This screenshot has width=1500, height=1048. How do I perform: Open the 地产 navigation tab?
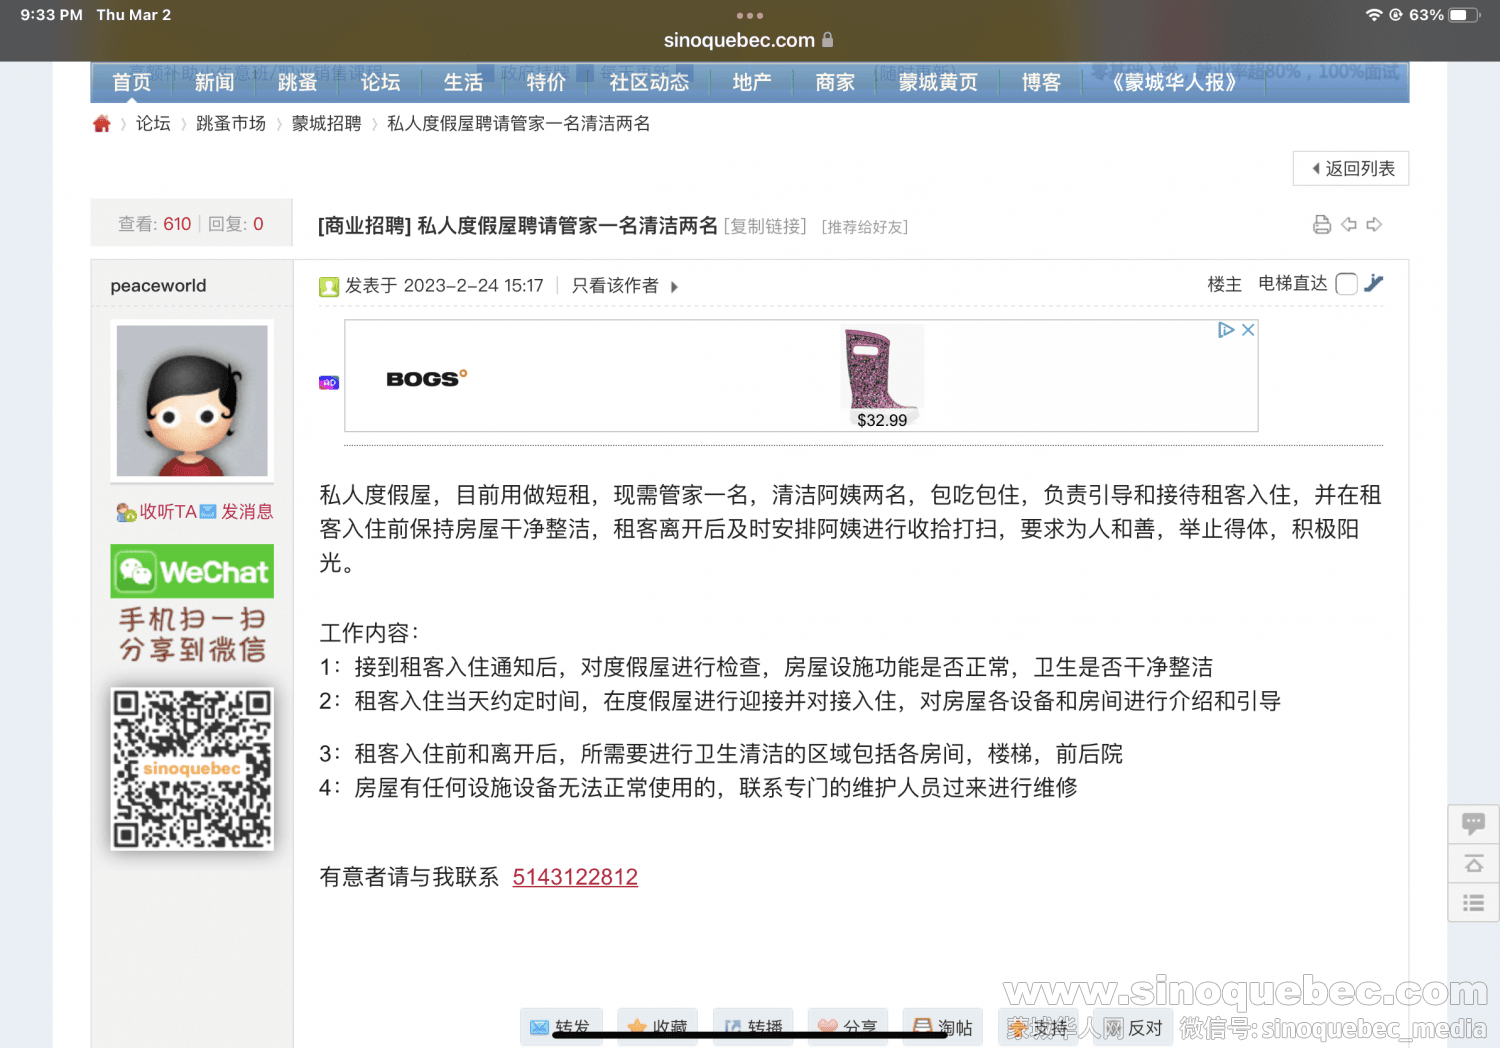click(751, 83)
